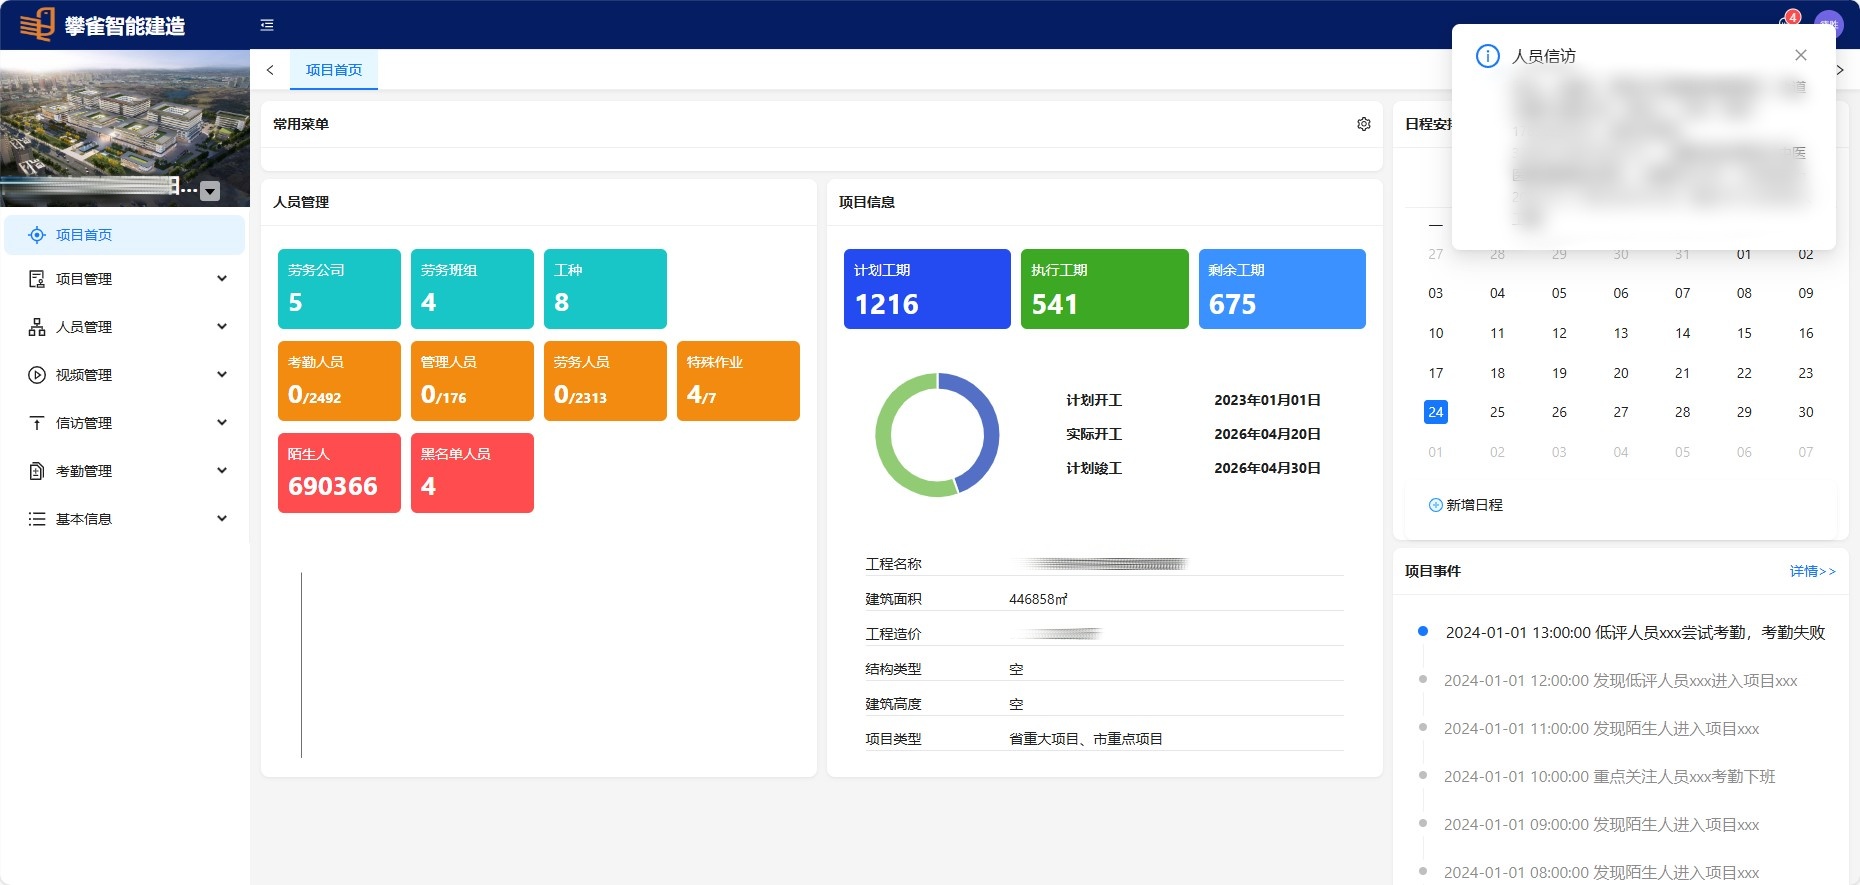The width and height of the screenshot is (1860, 885).
Task: Open the user avatar in header
Action: pyautogui.click(x=1828, y=25)
